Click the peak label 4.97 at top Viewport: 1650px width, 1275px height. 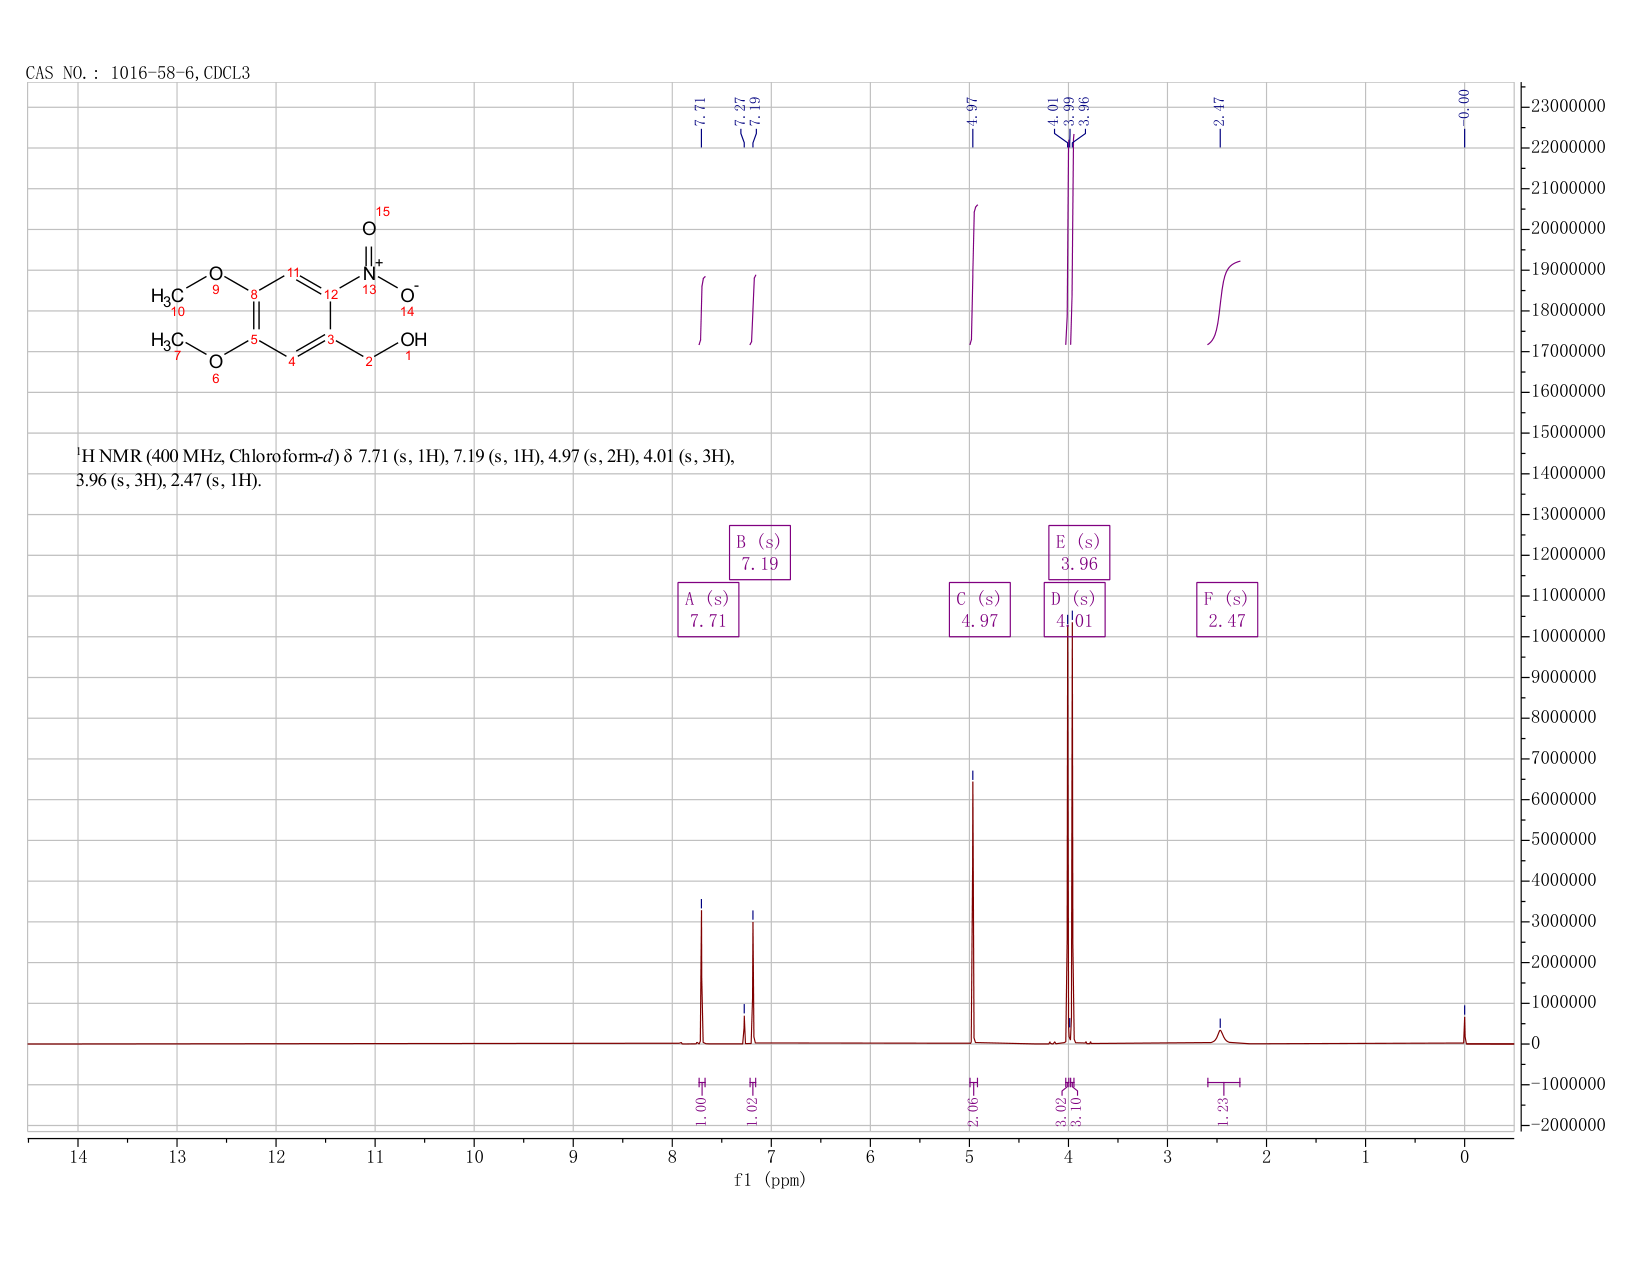click(972, 110)
